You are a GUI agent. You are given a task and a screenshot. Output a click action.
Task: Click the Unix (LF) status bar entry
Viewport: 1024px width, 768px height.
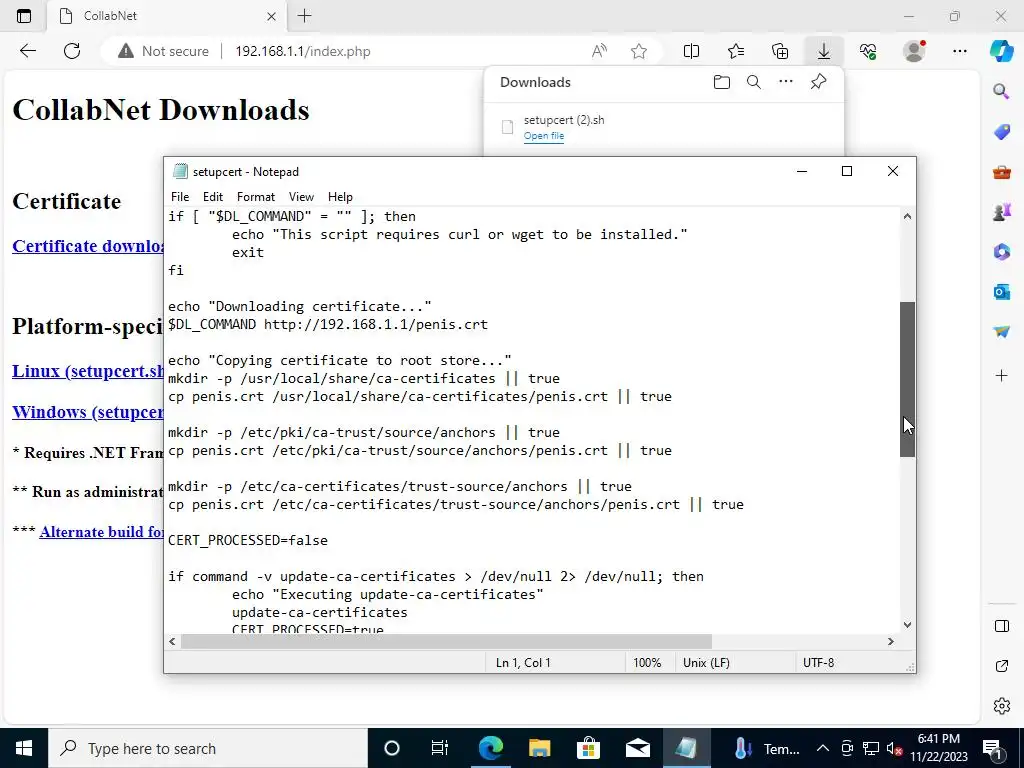coord(707,662)
